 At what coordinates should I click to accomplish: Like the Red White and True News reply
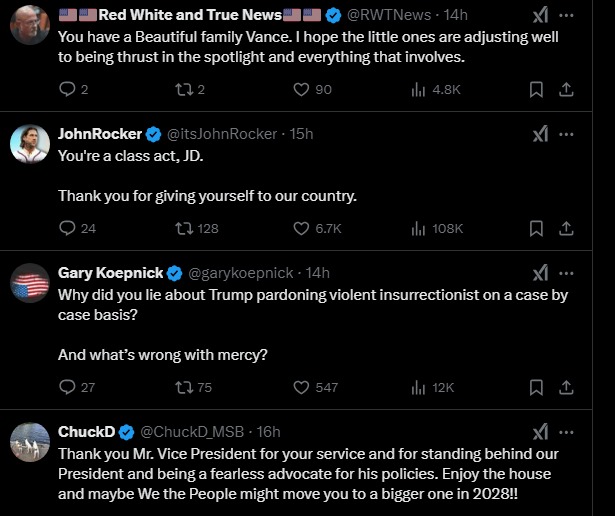pos(301,89)
